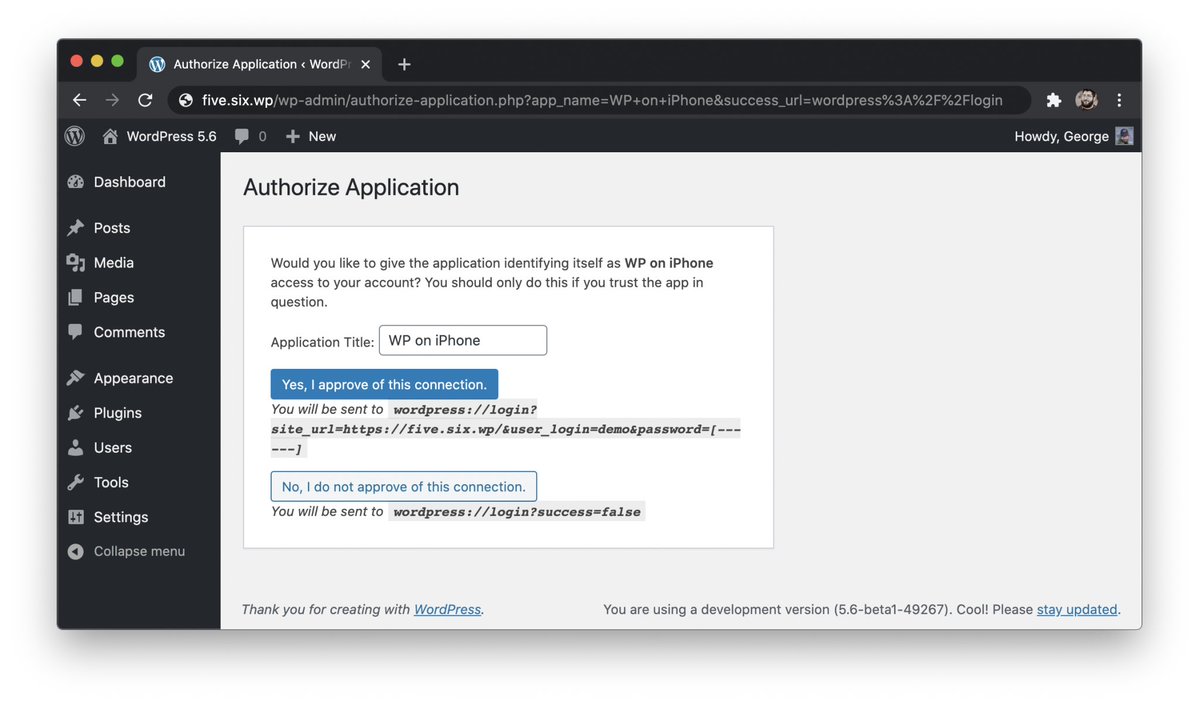Click the stay updated link
Viewport: 1199px width, 705px height.
[1077, 609]
